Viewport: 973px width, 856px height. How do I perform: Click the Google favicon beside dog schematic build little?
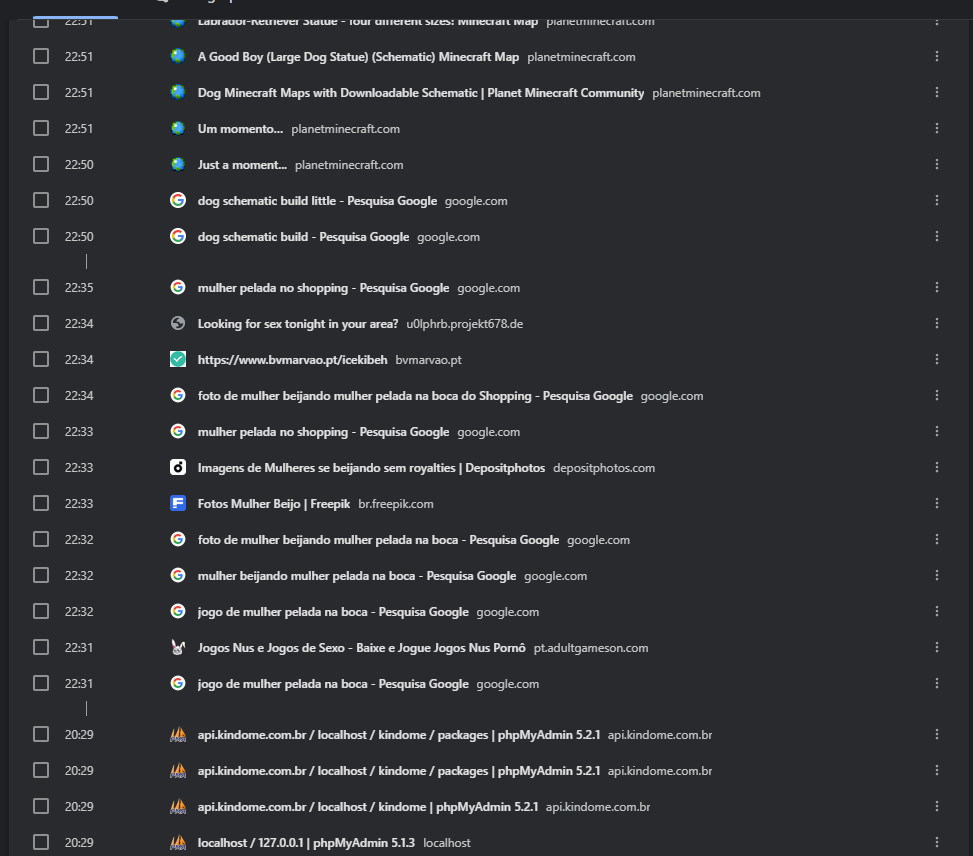(178, 200)
